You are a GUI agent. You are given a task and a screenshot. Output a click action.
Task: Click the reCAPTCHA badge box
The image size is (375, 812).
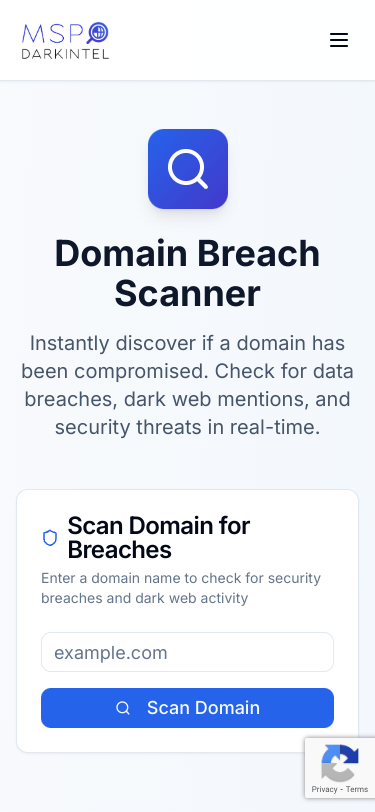tap(340, 768)
